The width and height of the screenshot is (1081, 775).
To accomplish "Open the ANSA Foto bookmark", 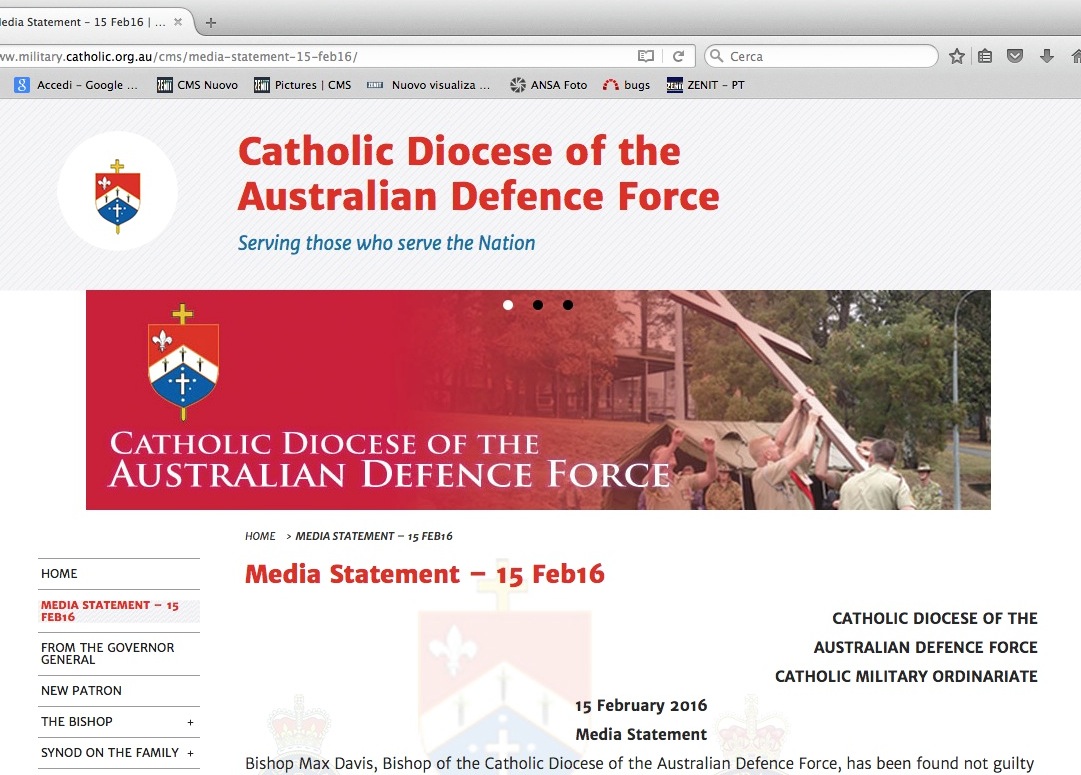I will coord(548,85).
